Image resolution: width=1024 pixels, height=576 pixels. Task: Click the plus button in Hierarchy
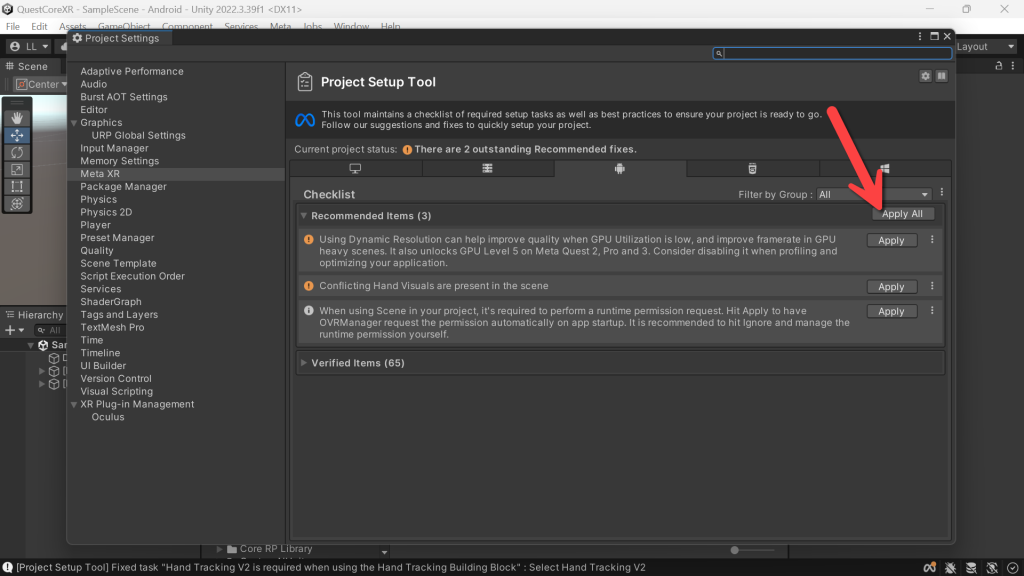pyautogui.click(x=10, y=330)
